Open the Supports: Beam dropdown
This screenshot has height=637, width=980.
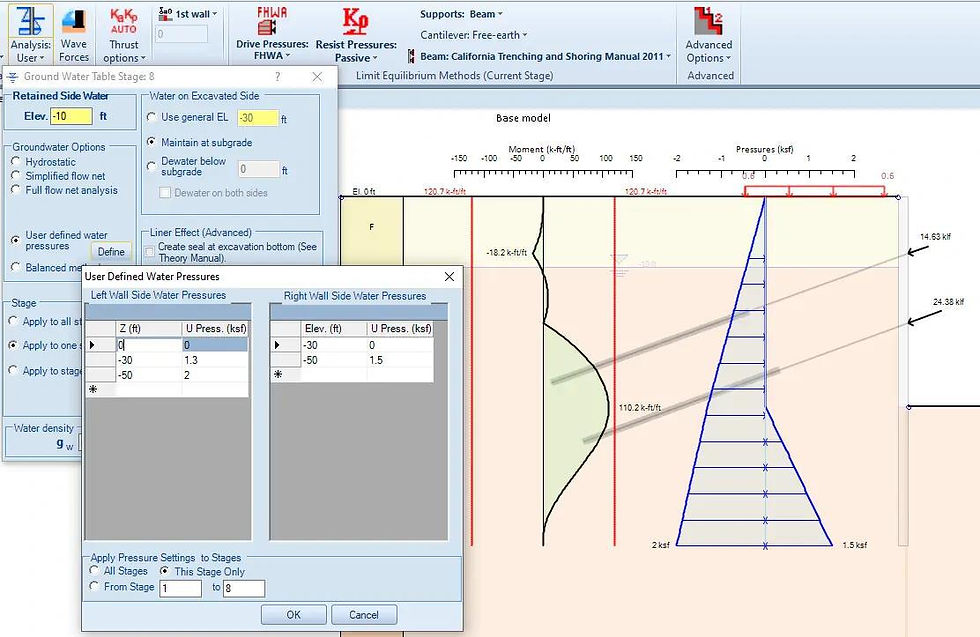(461, 14)
